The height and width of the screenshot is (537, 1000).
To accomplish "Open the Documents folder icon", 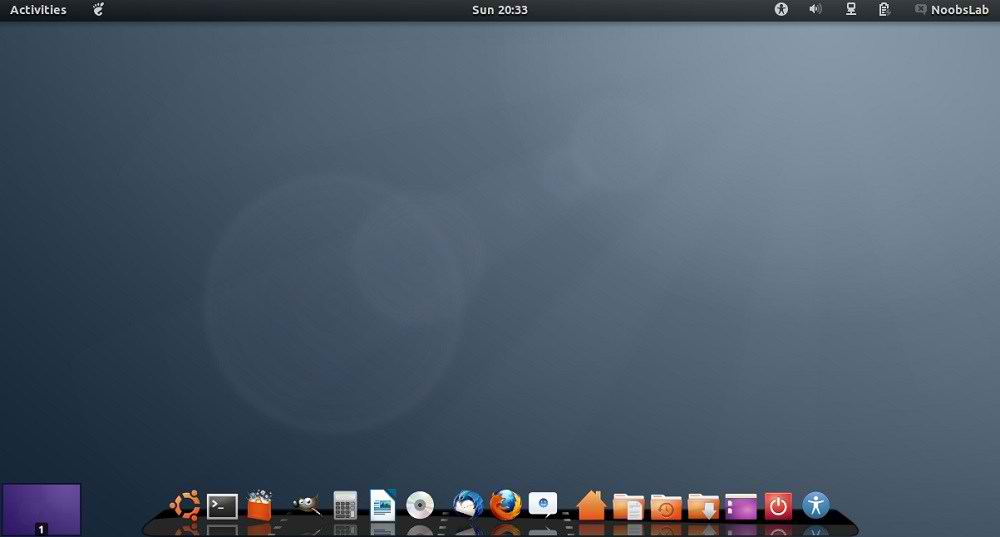I will [628, 507].
